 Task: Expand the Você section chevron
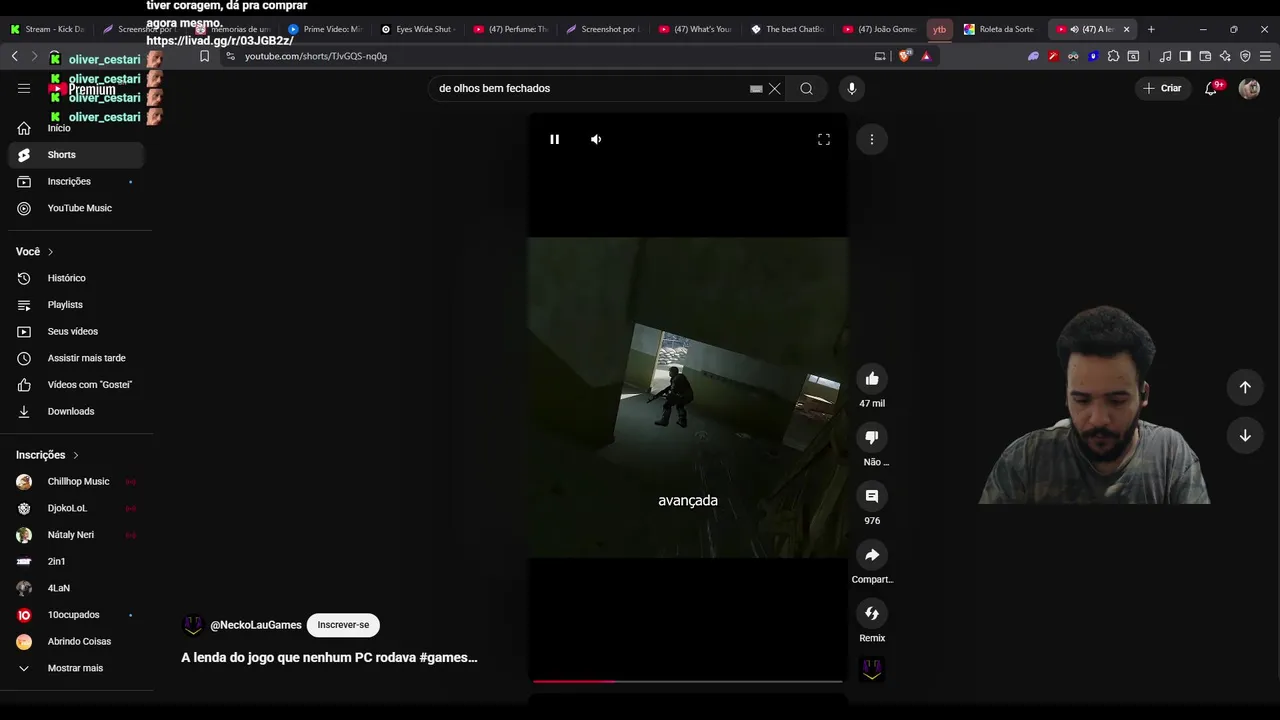[x=51, y=252]
